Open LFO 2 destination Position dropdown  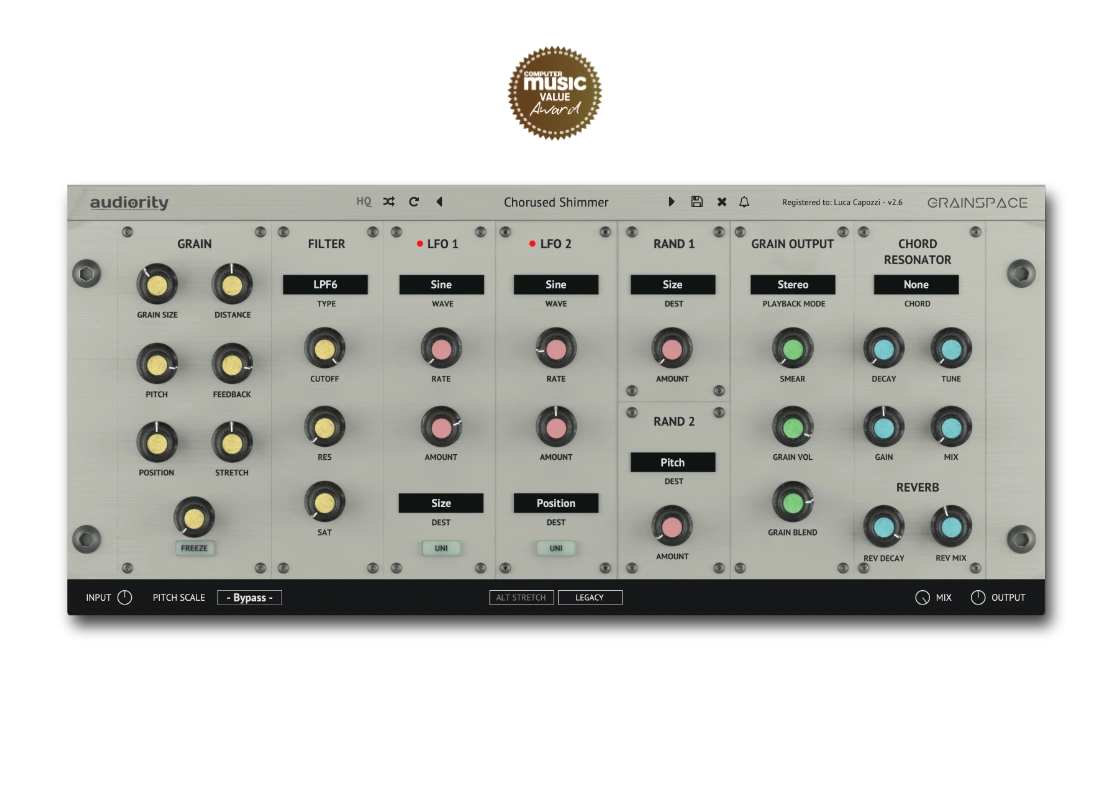pos(556,503)
